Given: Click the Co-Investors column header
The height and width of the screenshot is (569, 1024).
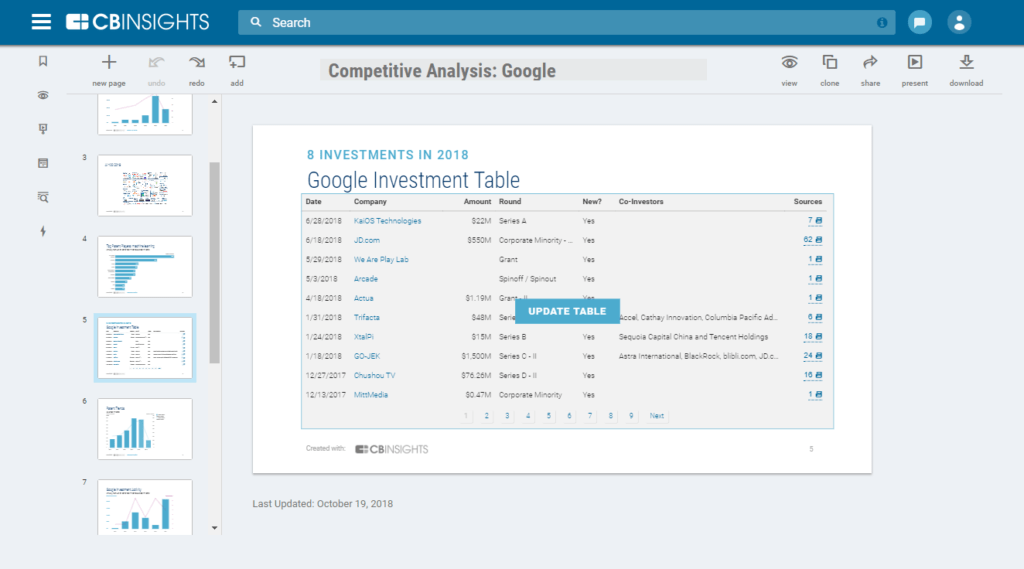Looking at the screenshot, I should pyautogui.click(x=641, y=202).
